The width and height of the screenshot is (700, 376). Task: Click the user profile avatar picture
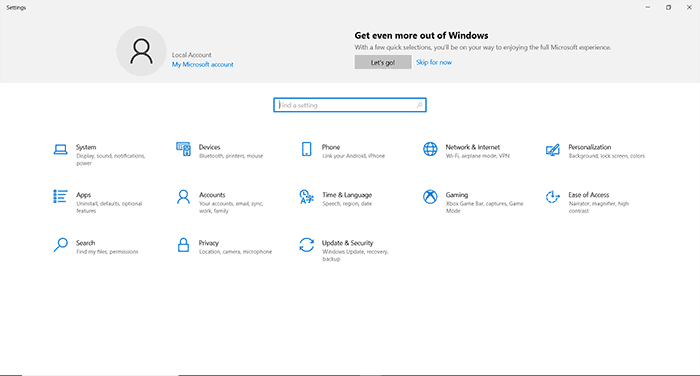141,51
